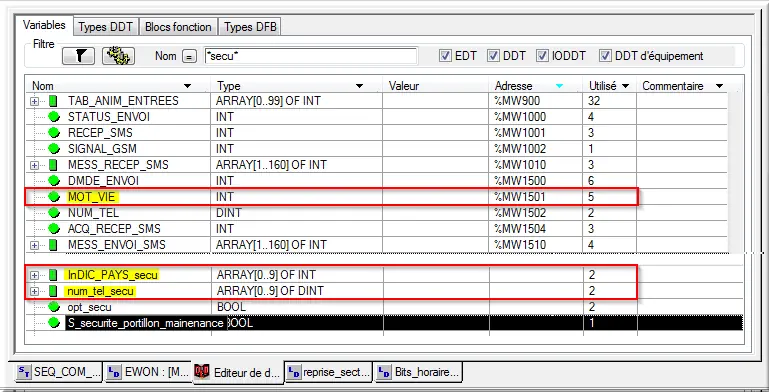Click the filter settings gears button
This screenshot has height=392, width=769.
[x=118, y=56]
